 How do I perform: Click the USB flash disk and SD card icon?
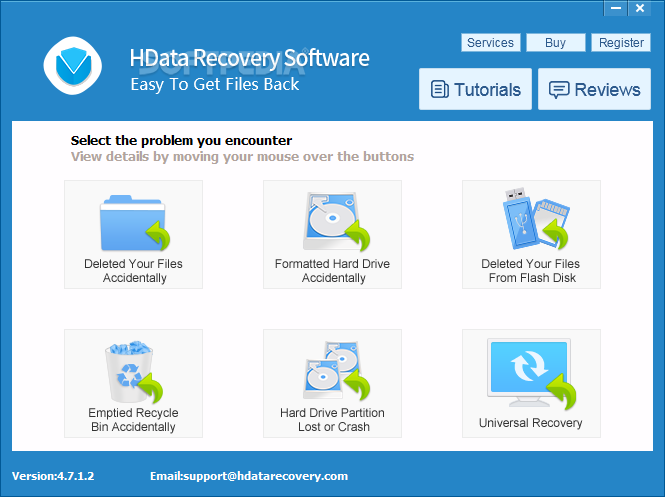pos(536,219)
